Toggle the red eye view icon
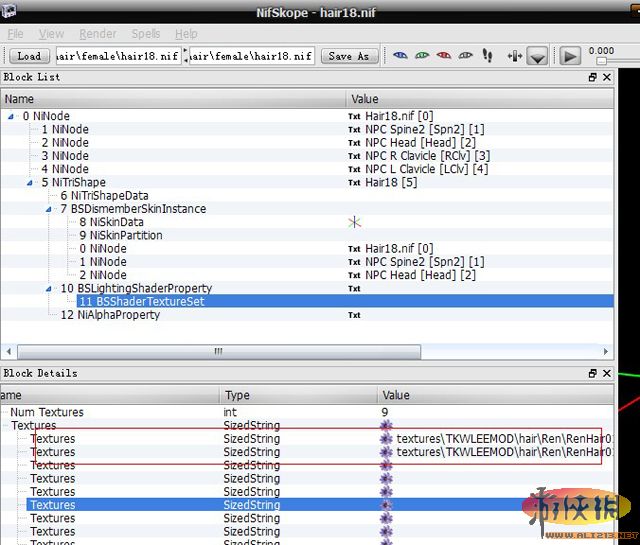Screen dimensions: 640x545 (x=444, y=56)
